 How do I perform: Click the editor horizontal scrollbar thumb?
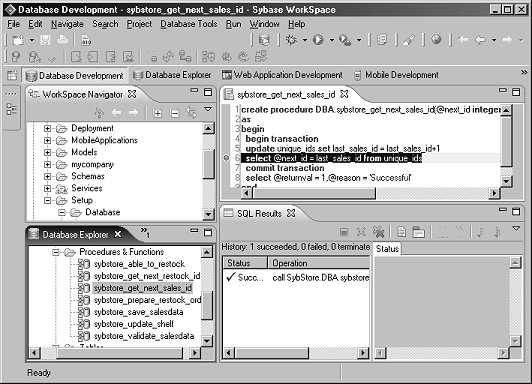pyautogui.click(x=314, y=193)
